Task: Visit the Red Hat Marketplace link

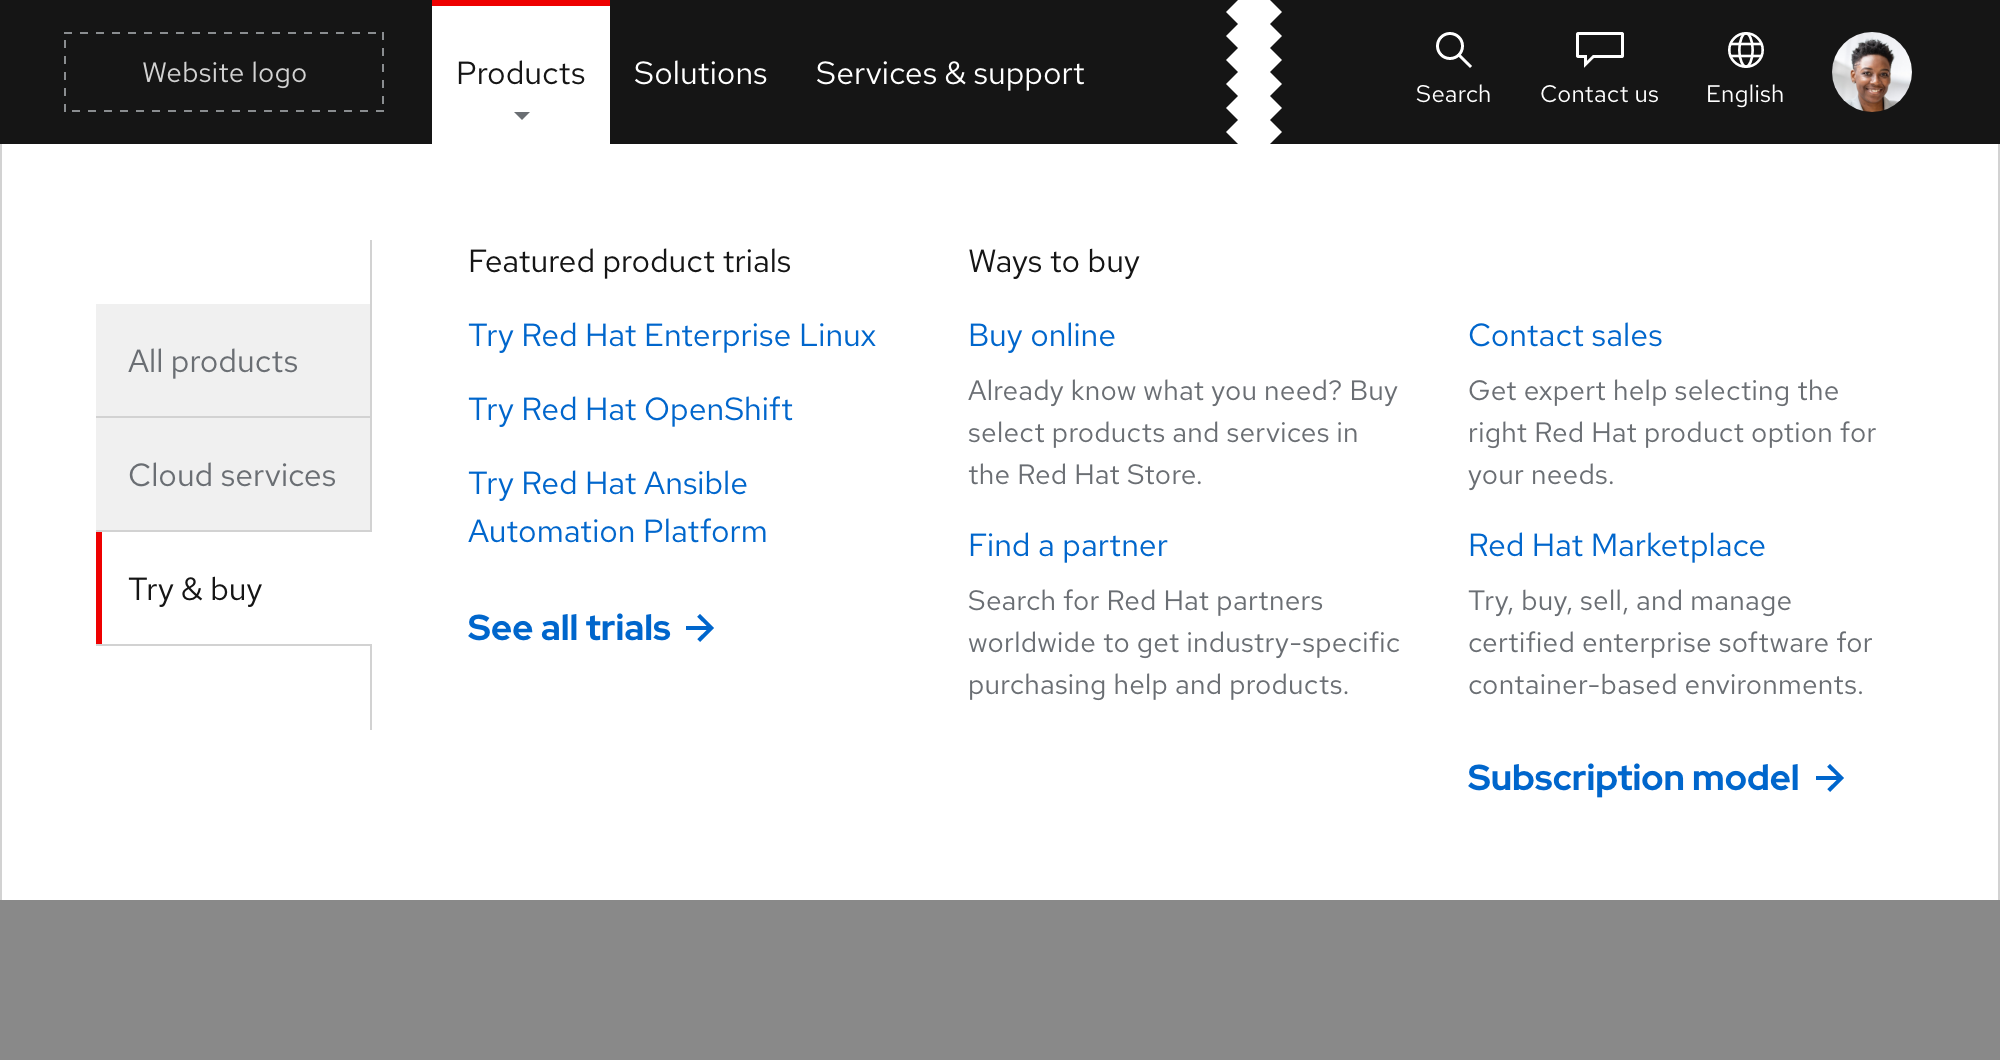Action: click(x=1616, y=545)
